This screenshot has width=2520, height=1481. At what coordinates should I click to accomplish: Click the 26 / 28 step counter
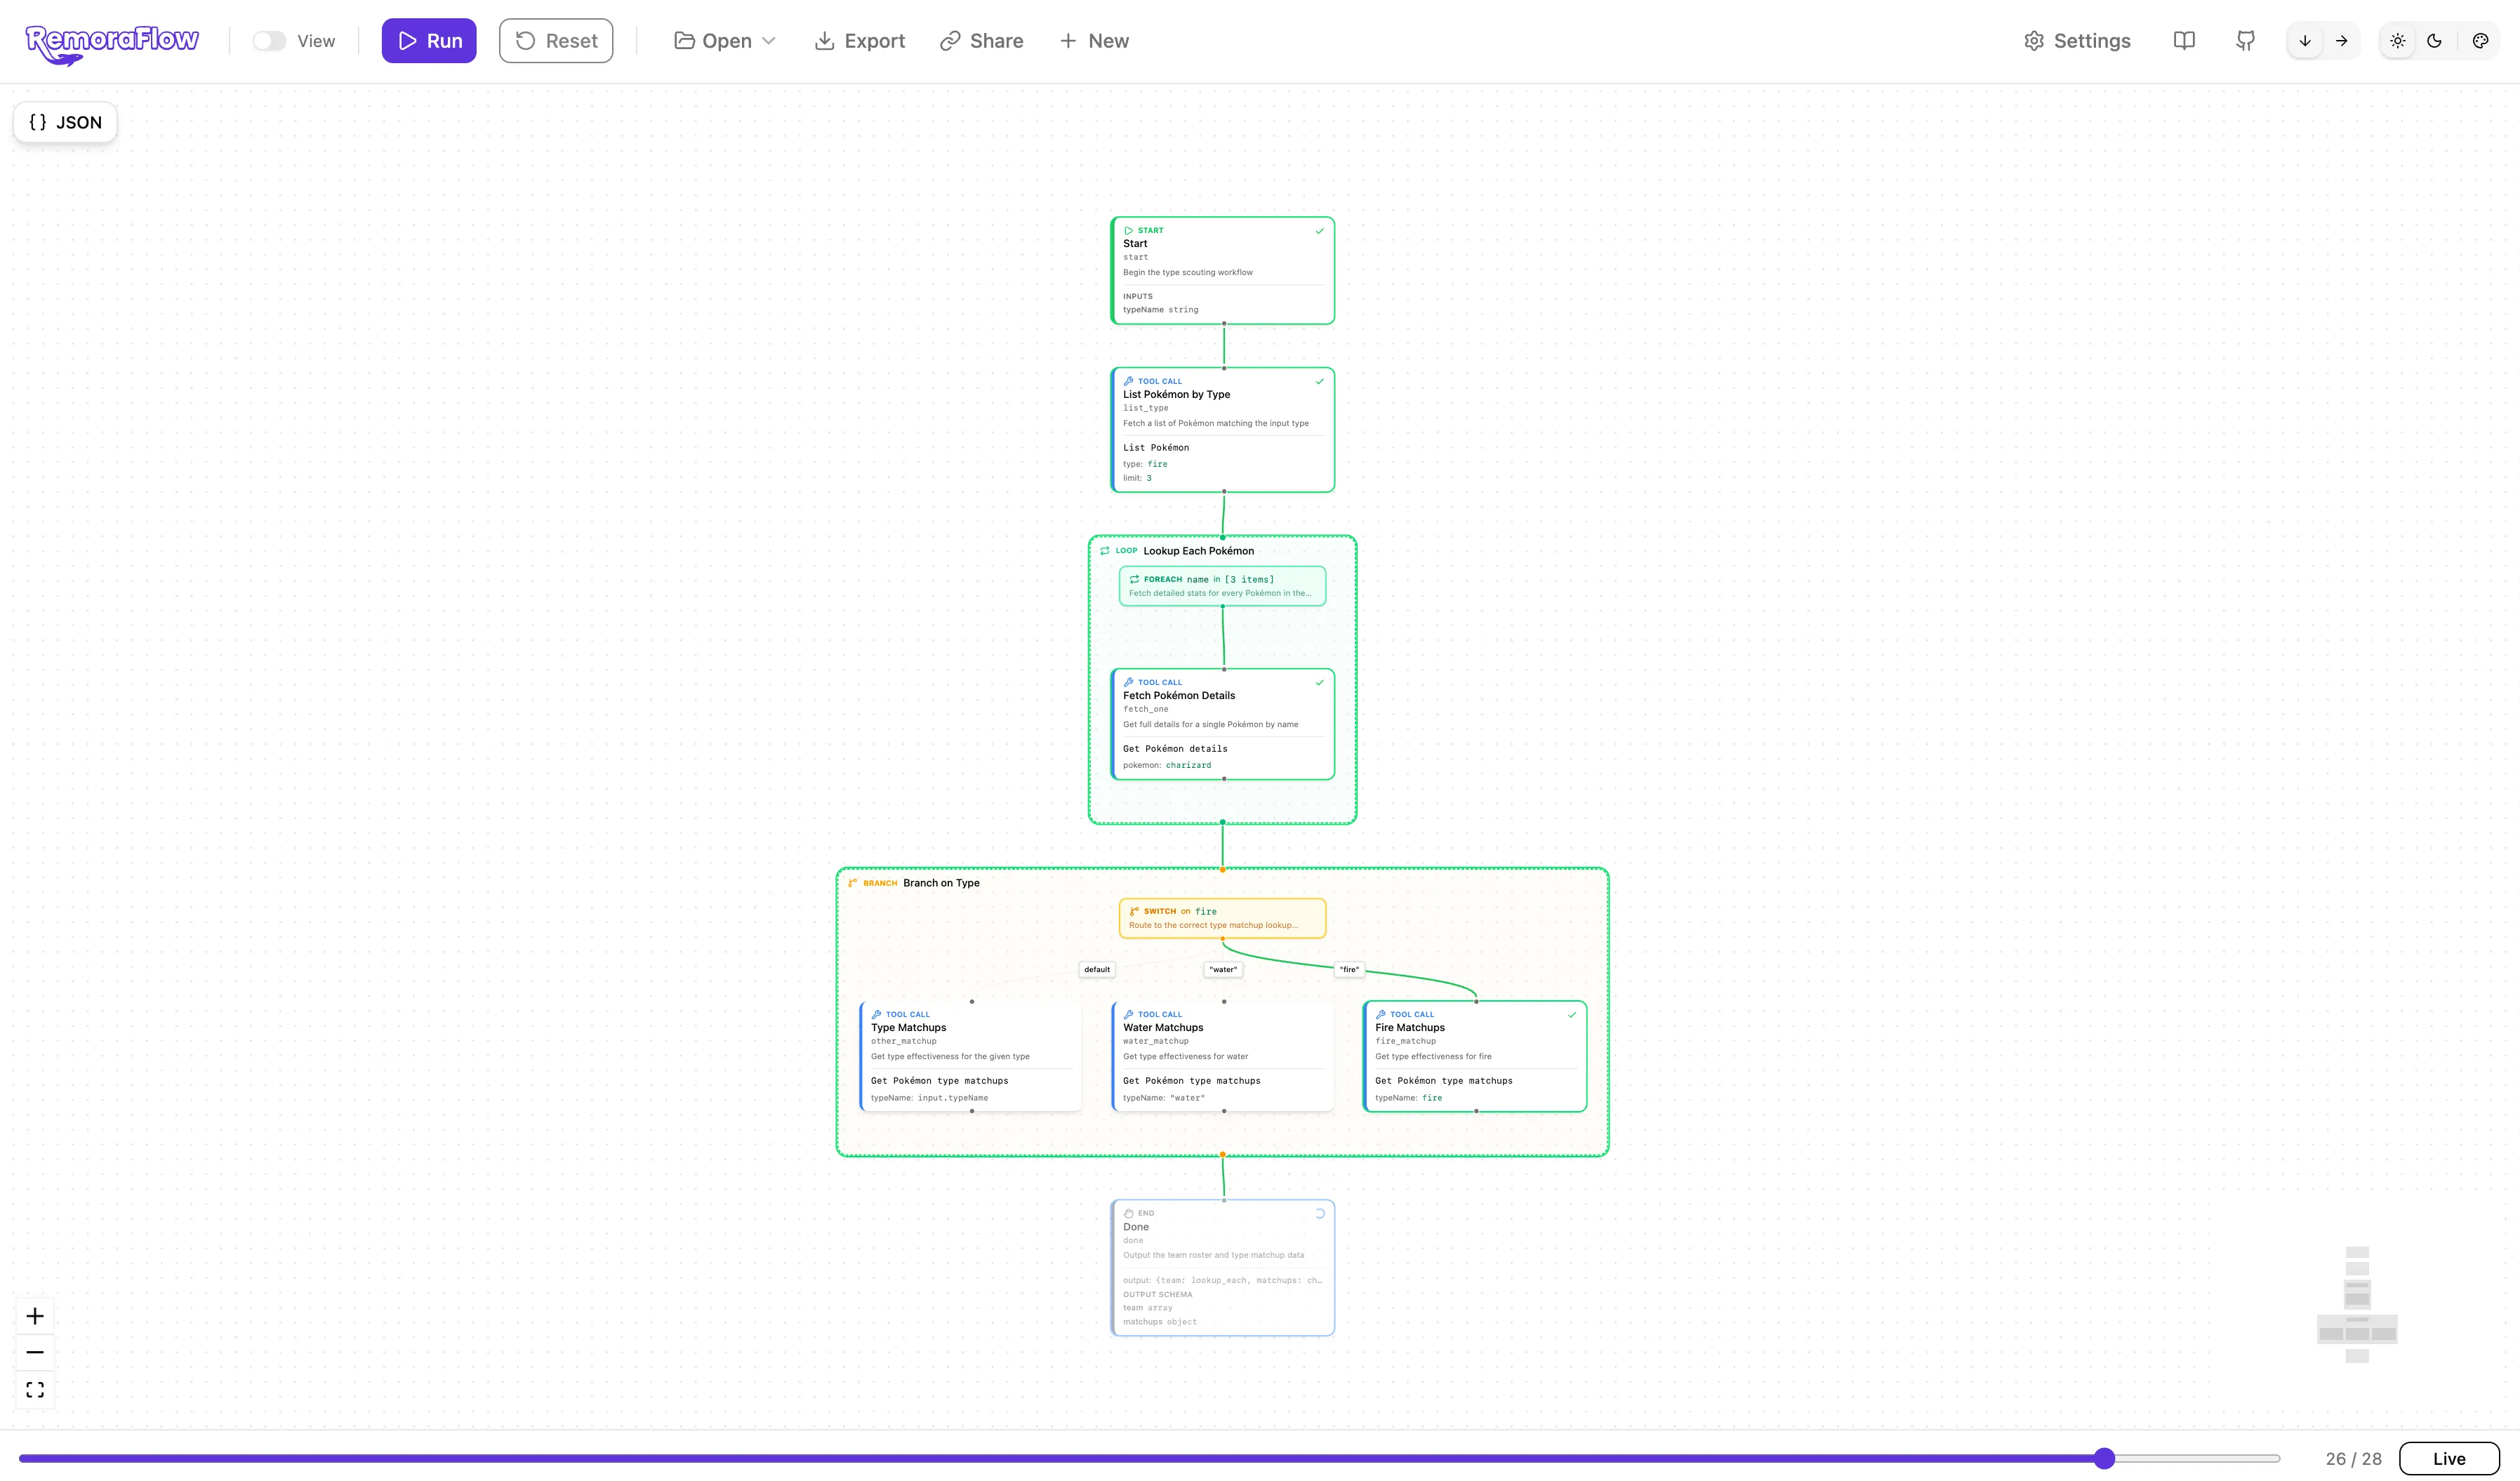coord(2353,1459)
